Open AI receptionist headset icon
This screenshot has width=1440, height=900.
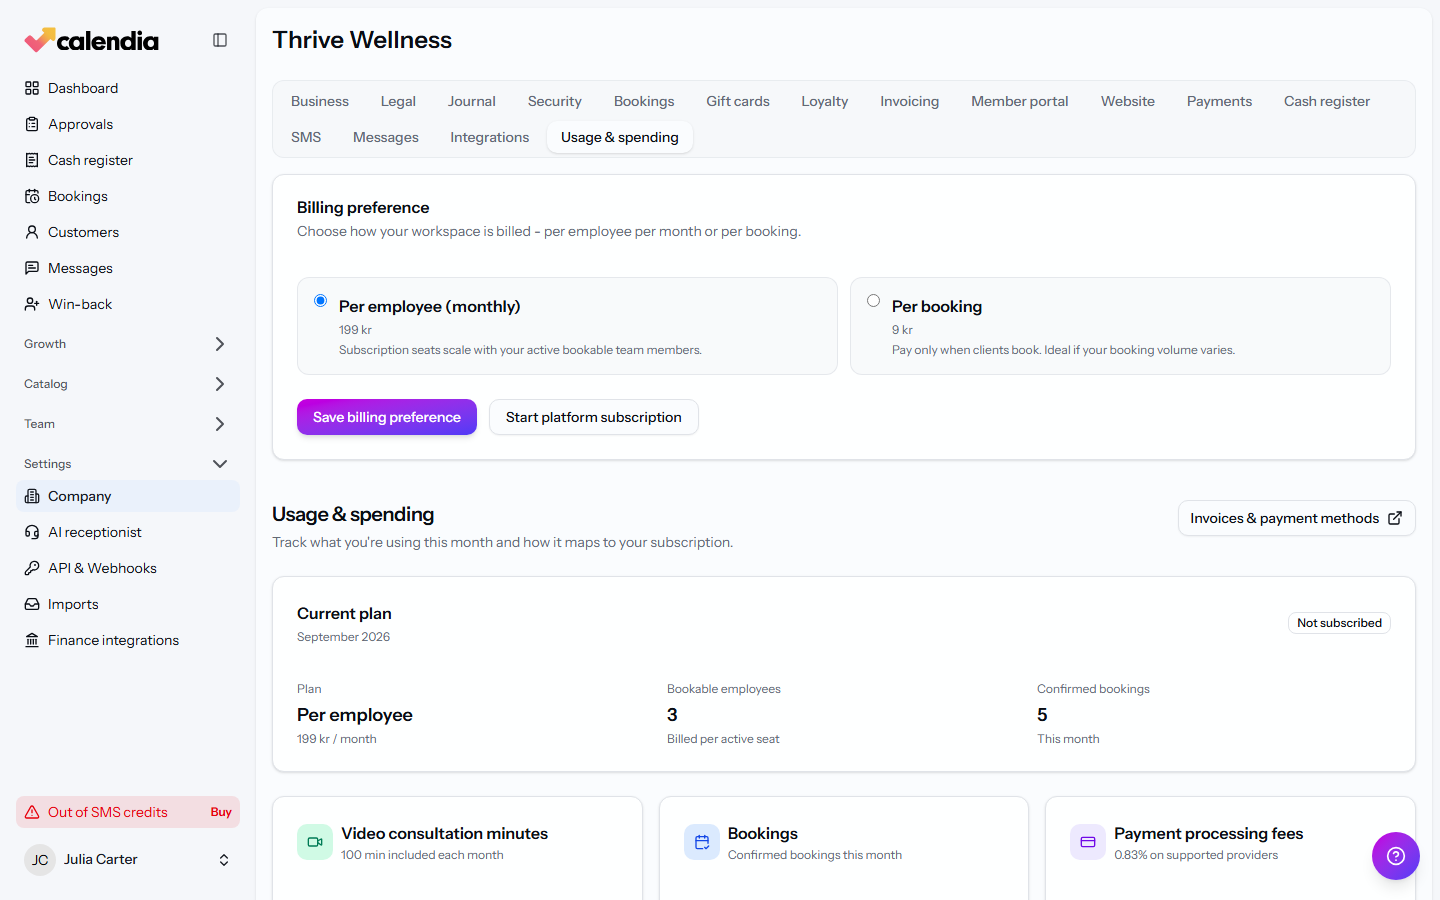pos(32,532)
